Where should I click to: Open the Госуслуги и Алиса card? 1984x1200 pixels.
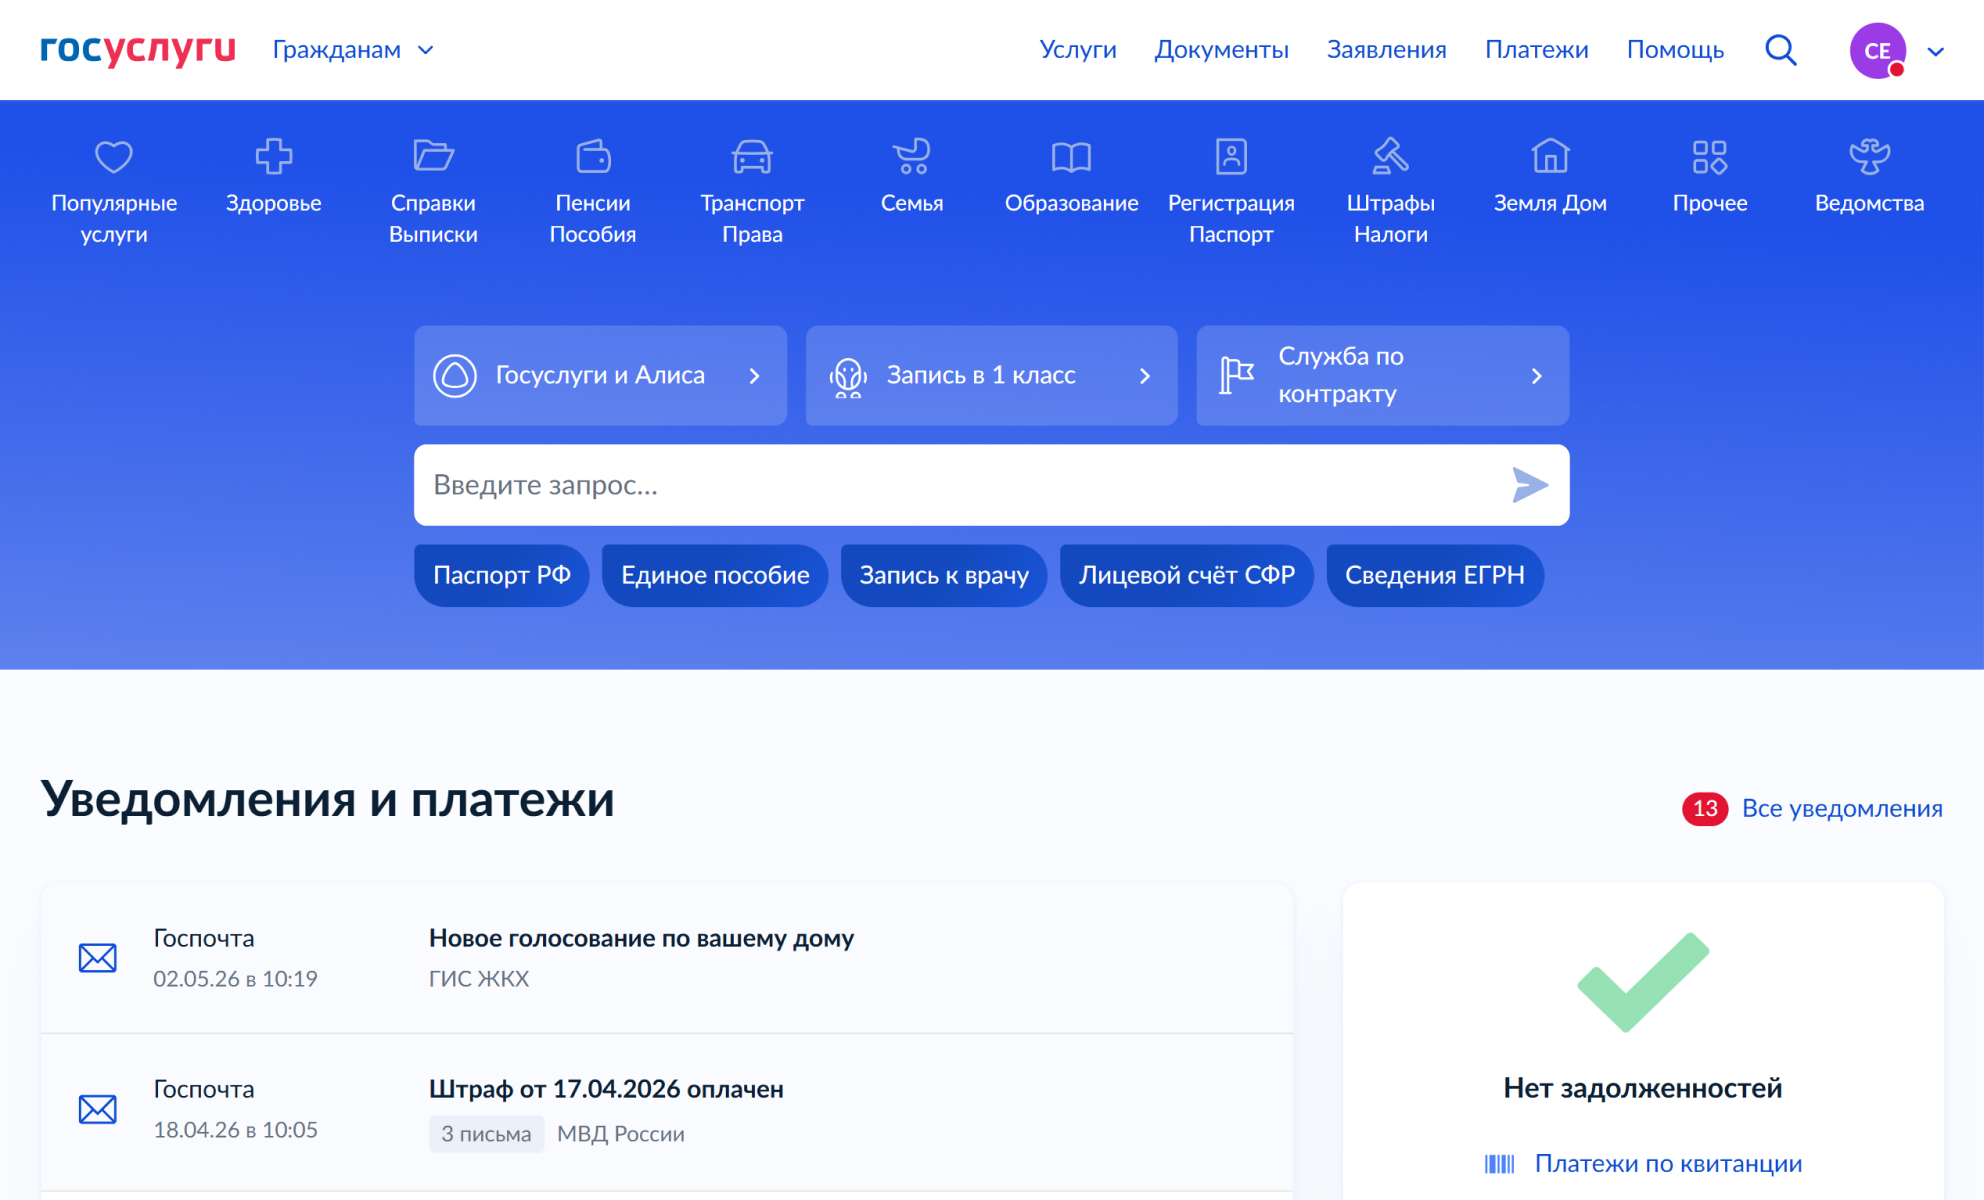600,375
